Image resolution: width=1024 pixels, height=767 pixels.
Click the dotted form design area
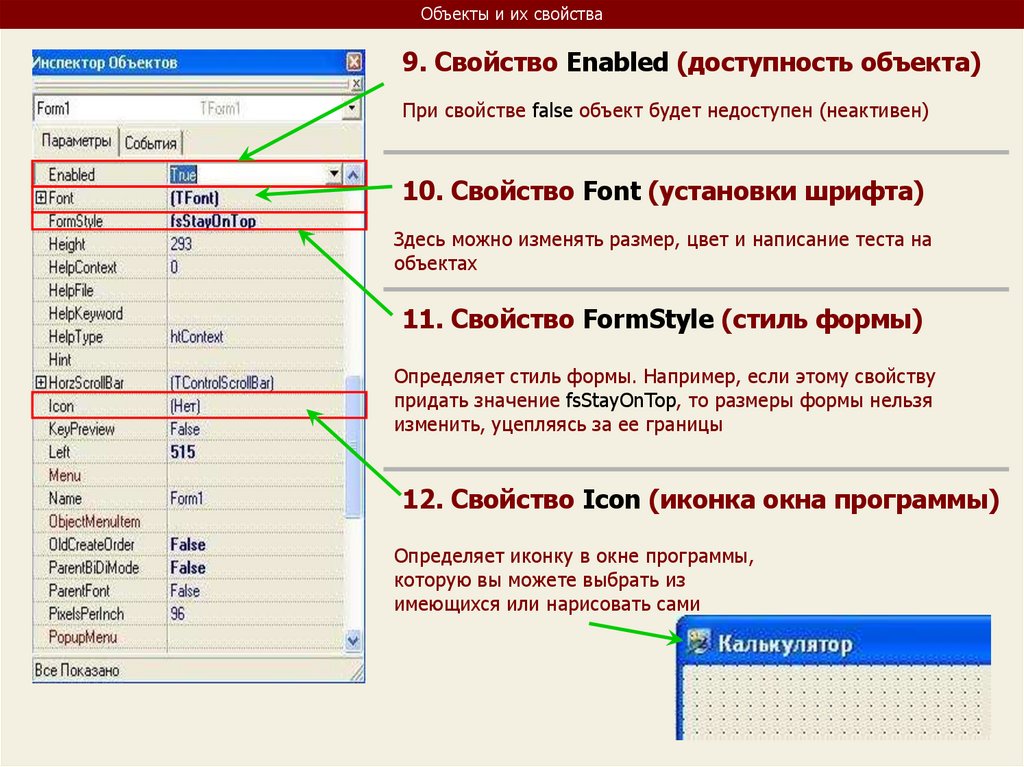[x=836, y=702]
